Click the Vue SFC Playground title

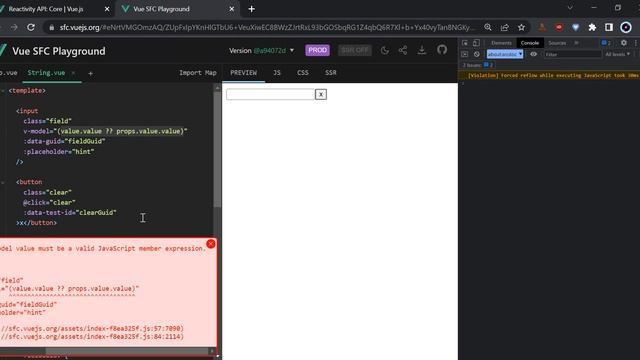59,51
